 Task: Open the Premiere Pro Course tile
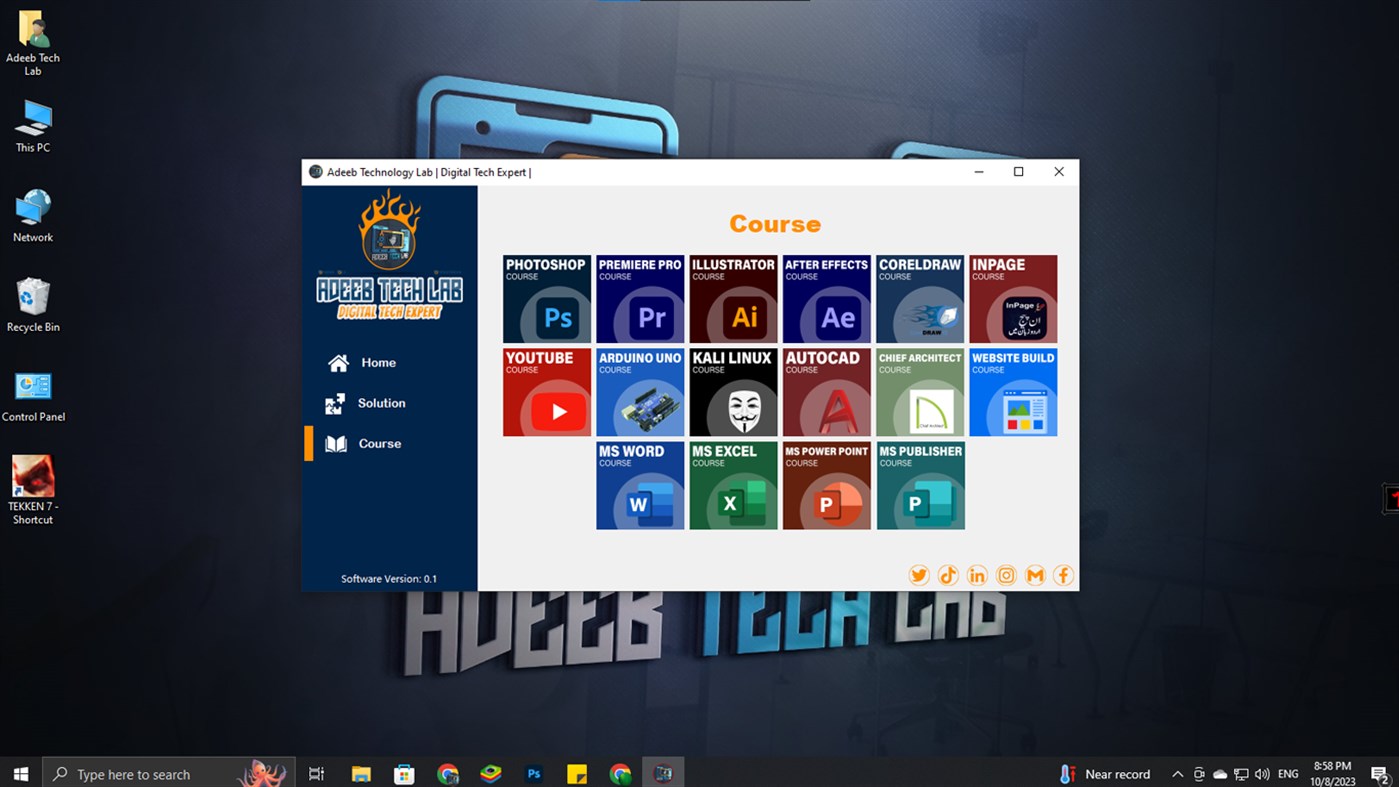[x=639, y=298]
